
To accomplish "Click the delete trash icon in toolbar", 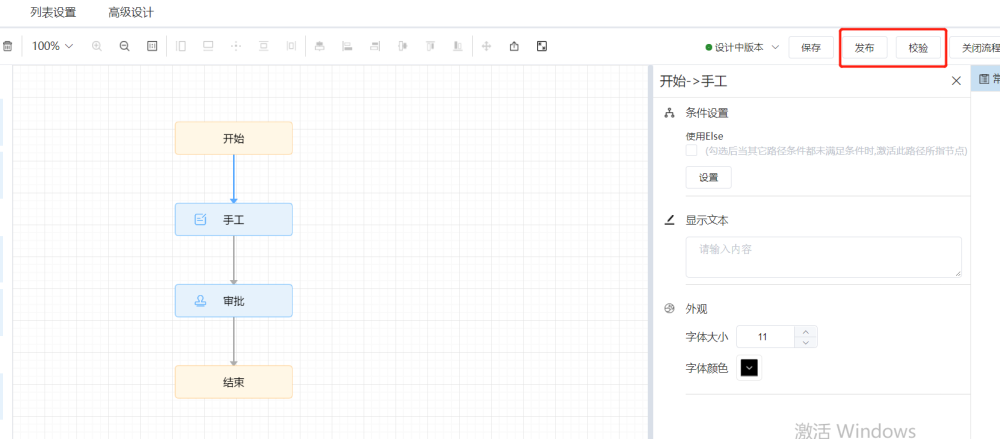I will point(8,46).
